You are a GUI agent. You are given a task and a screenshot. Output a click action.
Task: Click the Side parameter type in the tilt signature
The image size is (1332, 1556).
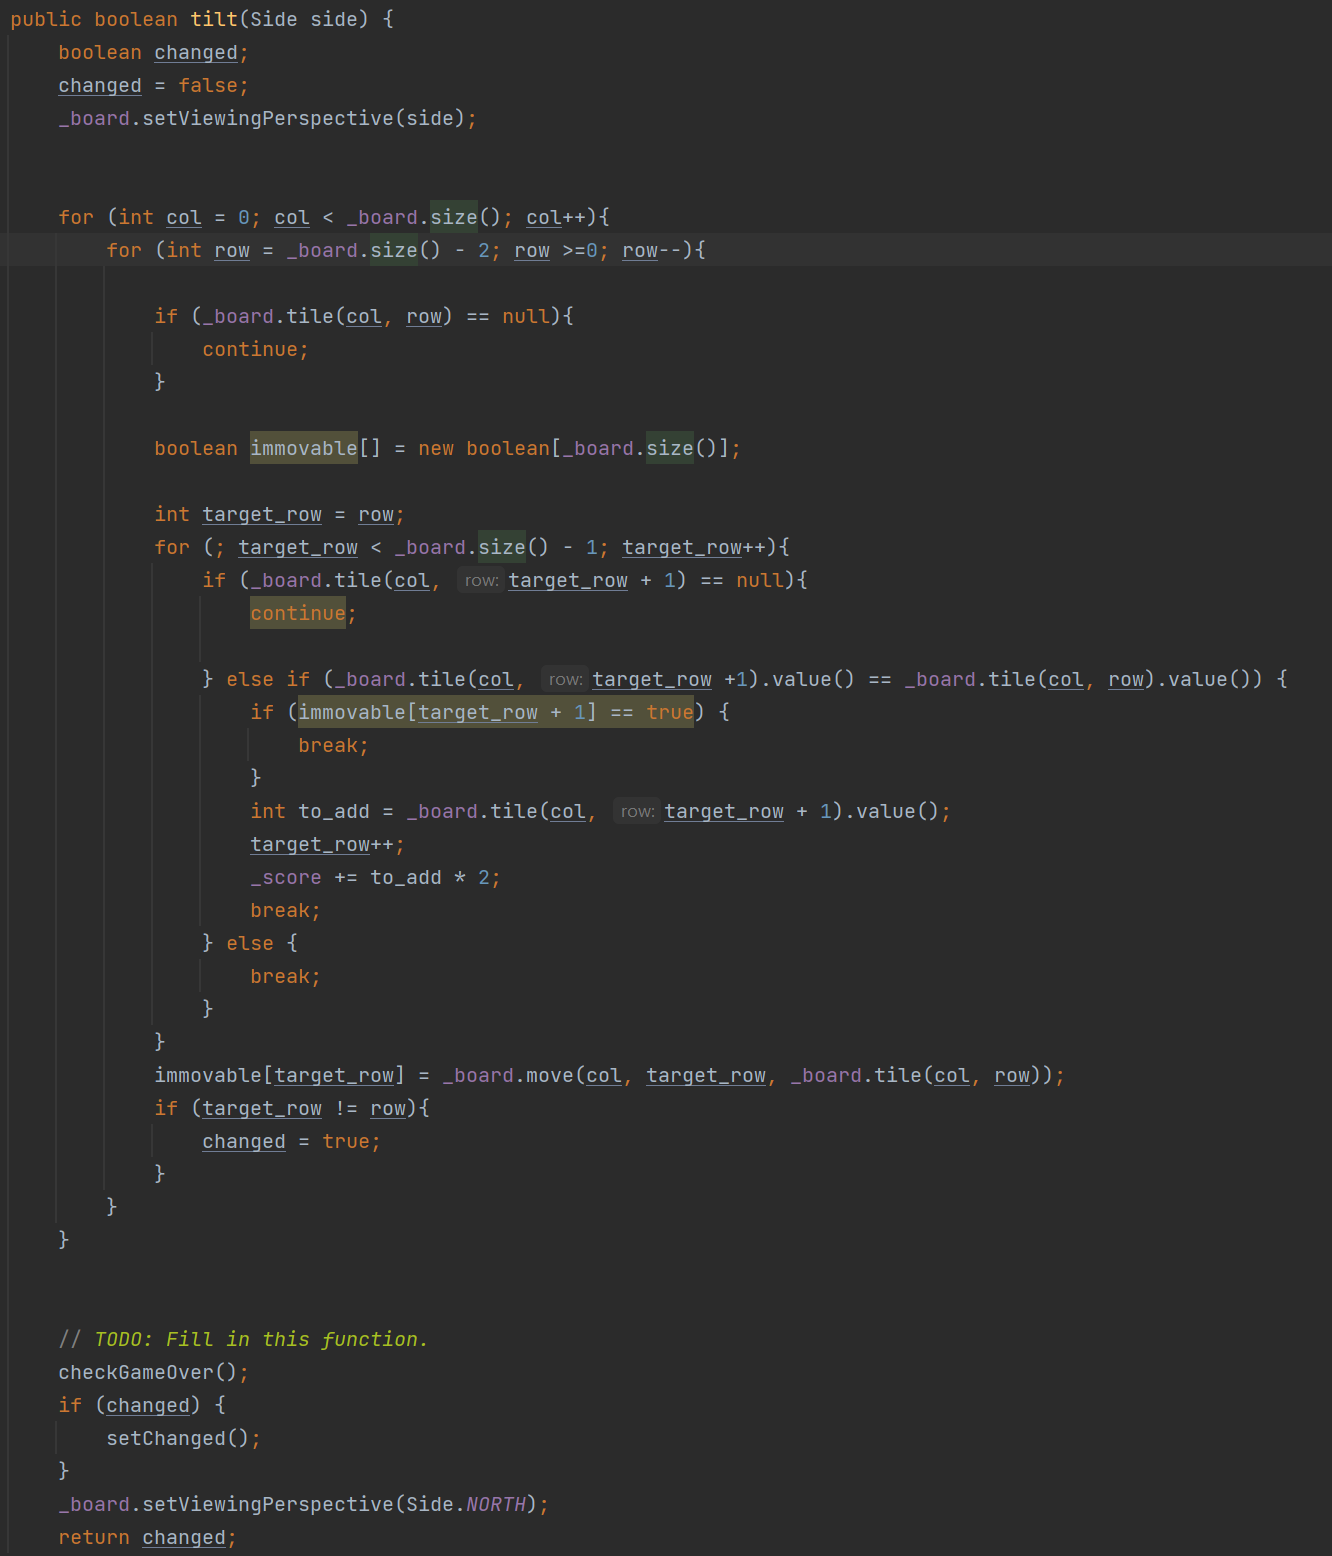tap(273, 19)
